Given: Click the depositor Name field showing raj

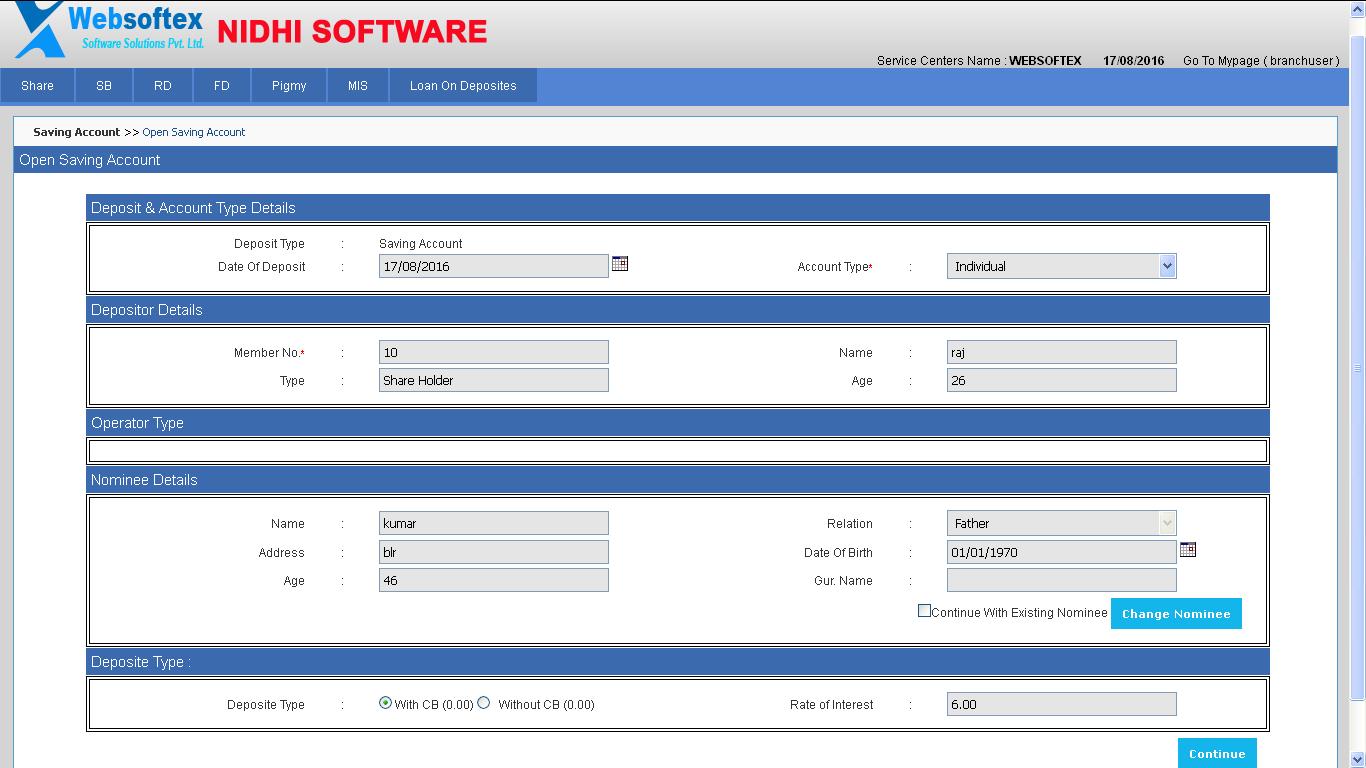Looking at the screenshot, I should coord(1061,352).
